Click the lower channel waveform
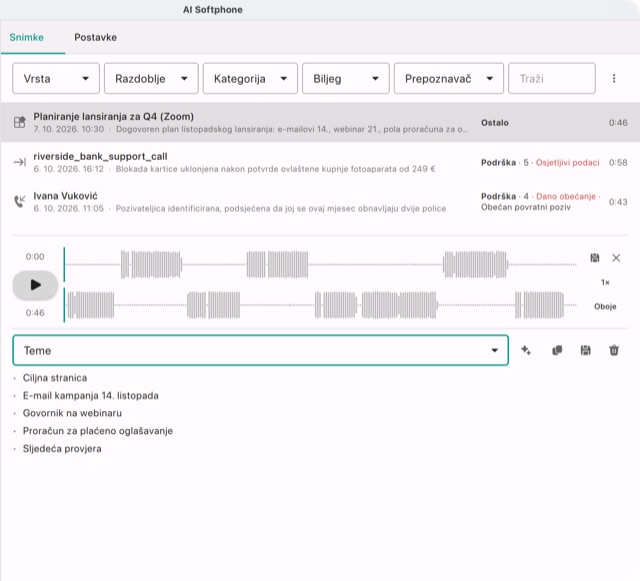 (x=320, y=305)
